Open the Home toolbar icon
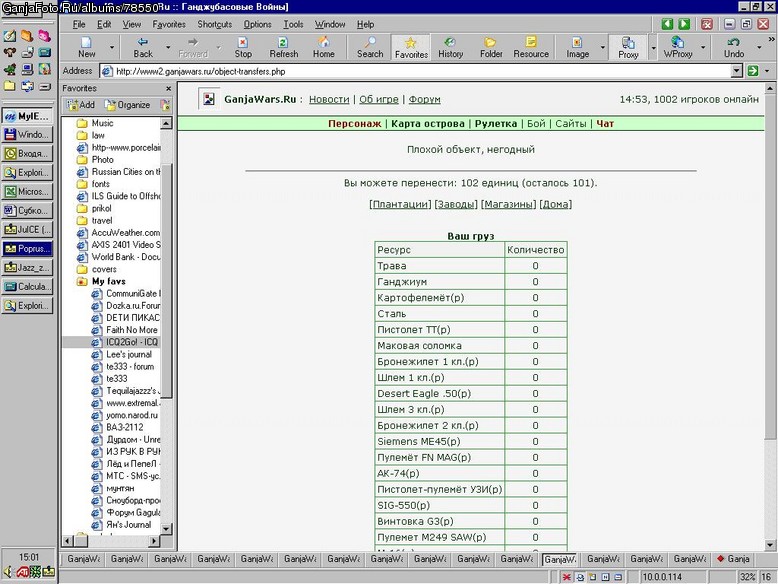This screenshot has height=584, width=778. coord(323,48)
